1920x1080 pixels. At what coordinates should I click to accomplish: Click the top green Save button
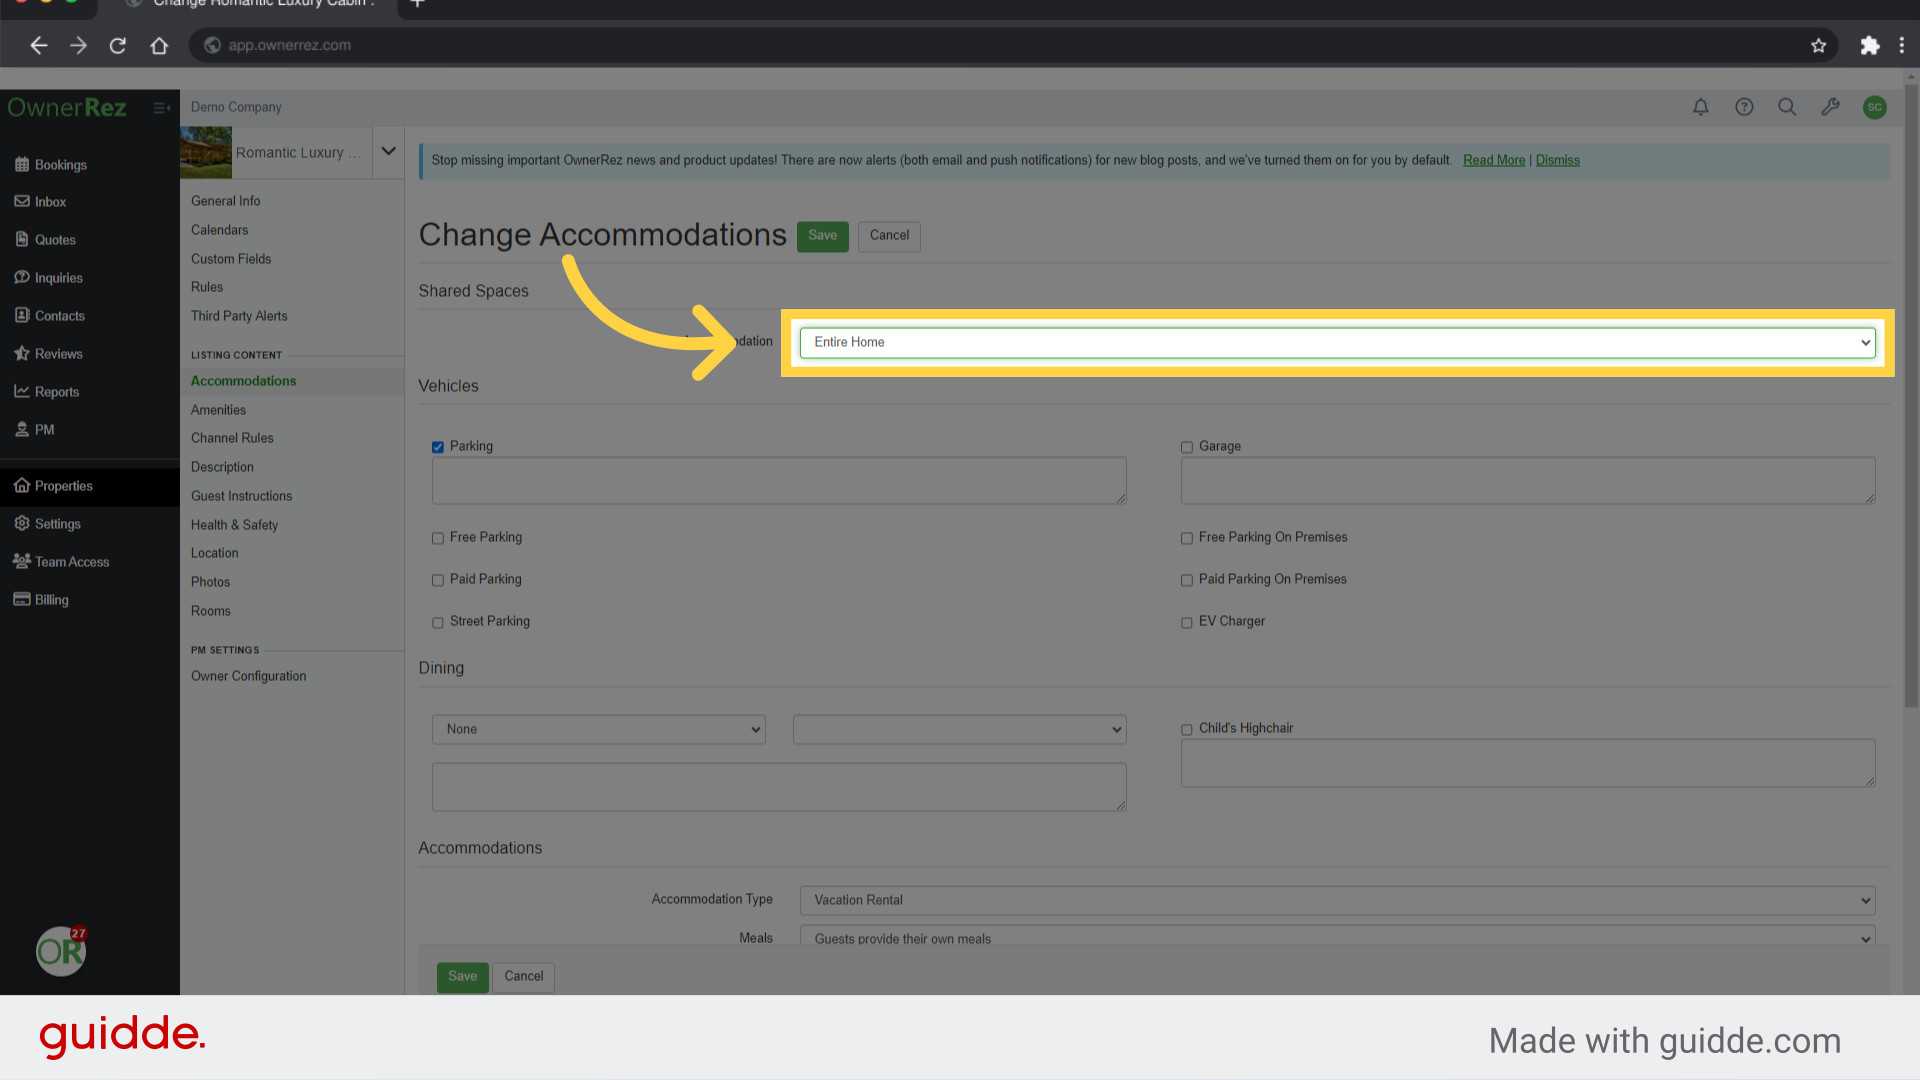click(822, 236)
